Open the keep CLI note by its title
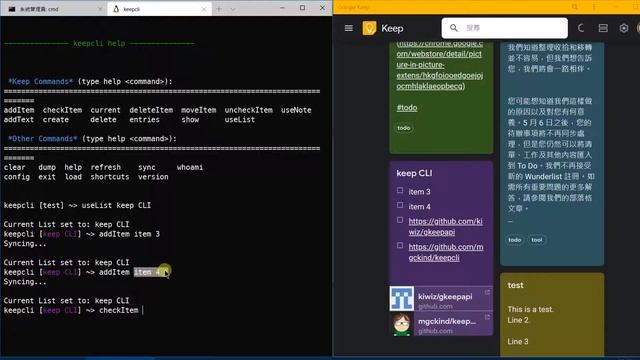The image size is (640, 360). tap(414, 173)
